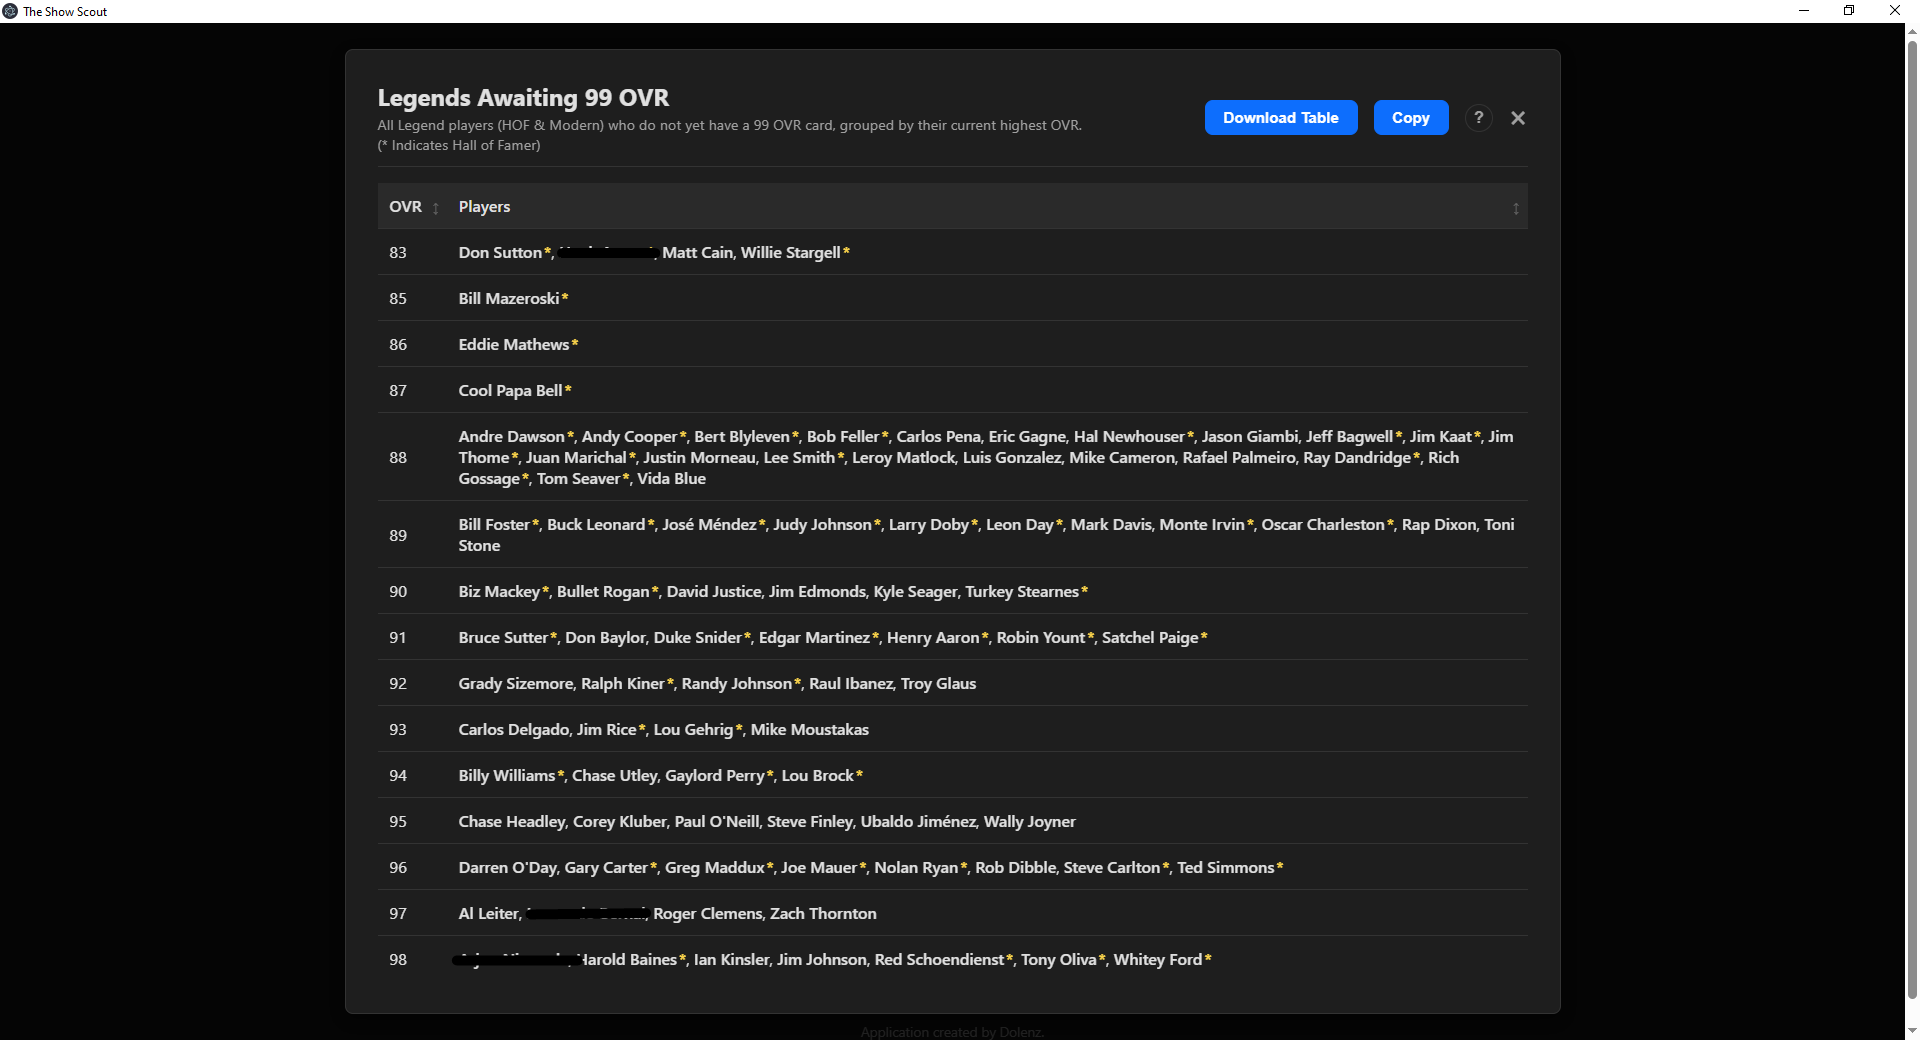This screenshot has width=1920, height=1040.
Task: Click the Legends Awaiting 99 OVR title
Action: pyautogui.click(x=523, y=98)
